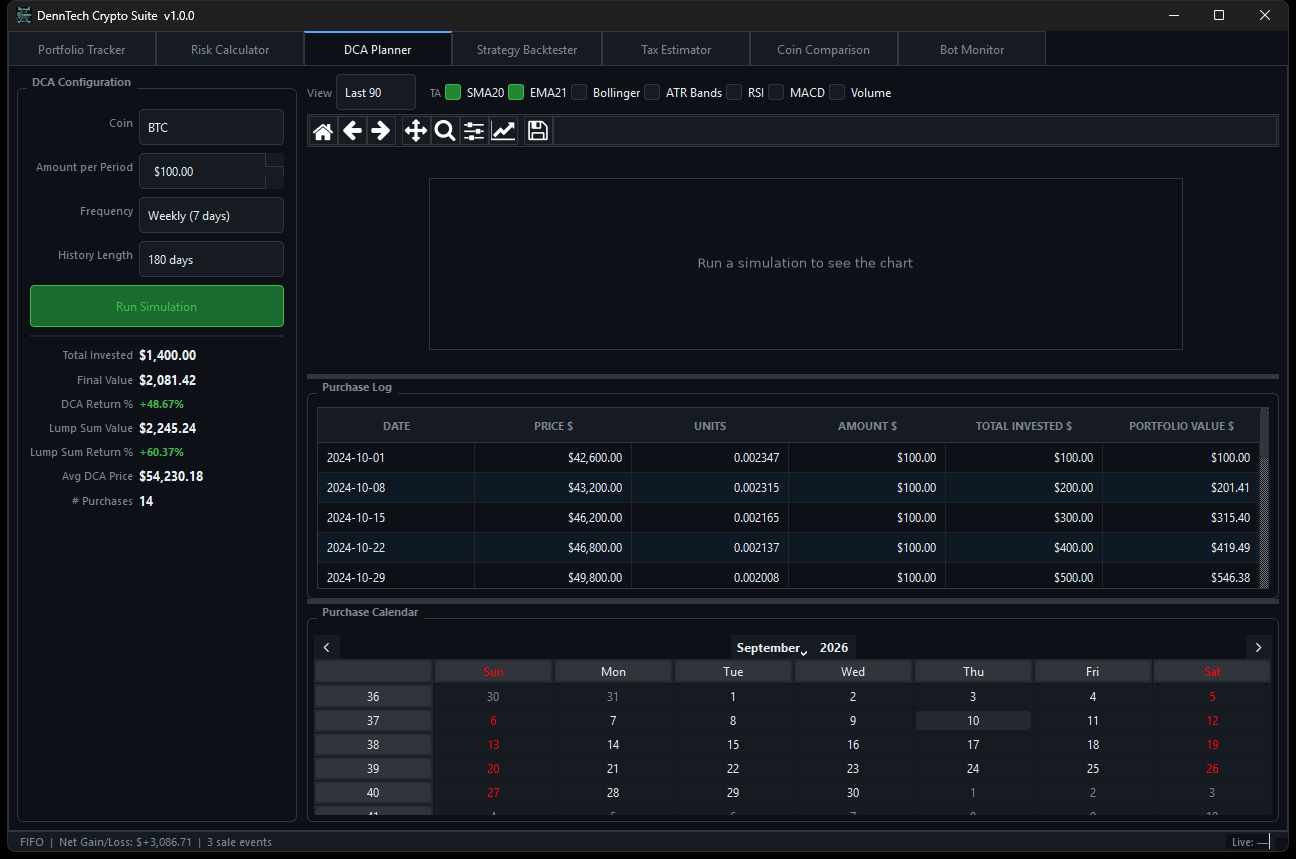Click week number 38 in calendar
This screenshot has width=1296, height=859.
tap(373, 744)
